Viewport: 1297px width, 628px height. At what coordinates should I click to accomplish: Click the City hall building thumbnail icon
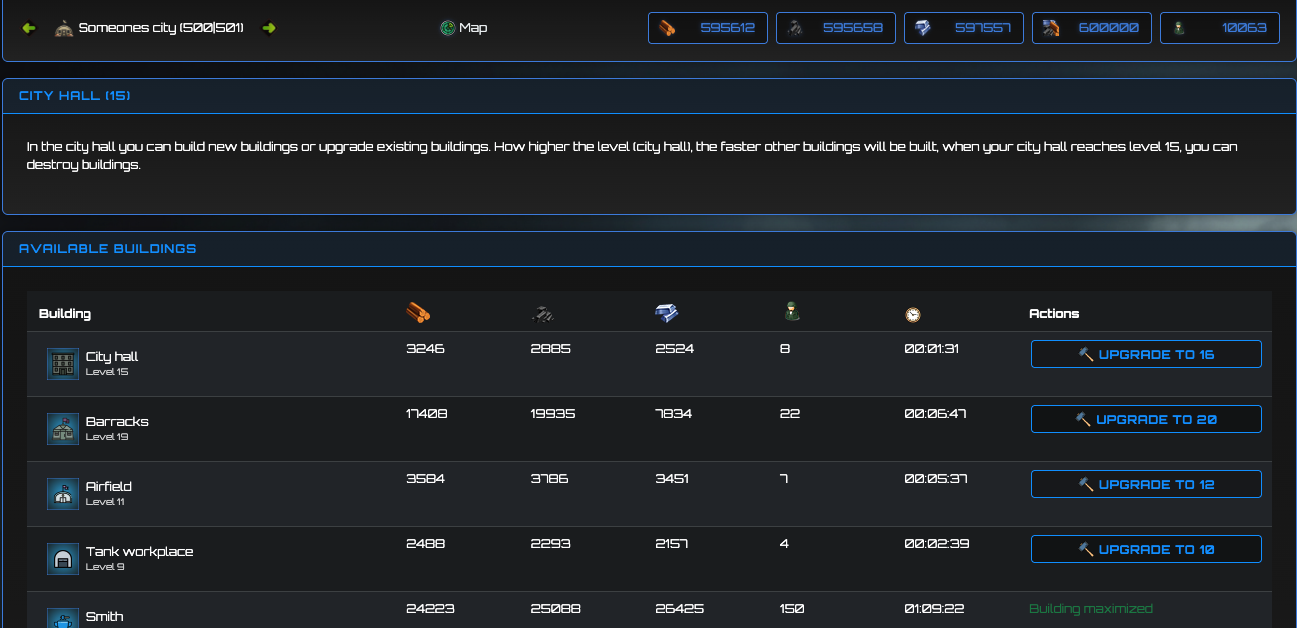[x=62, y=363]
